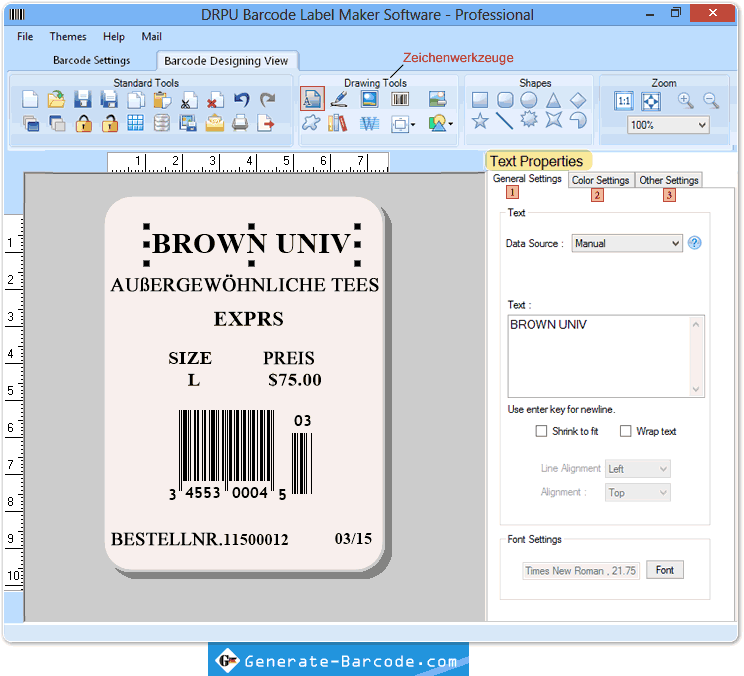
Task: Open the zoom percentage 100% dropdown
Action: click(x=668, y=125)
